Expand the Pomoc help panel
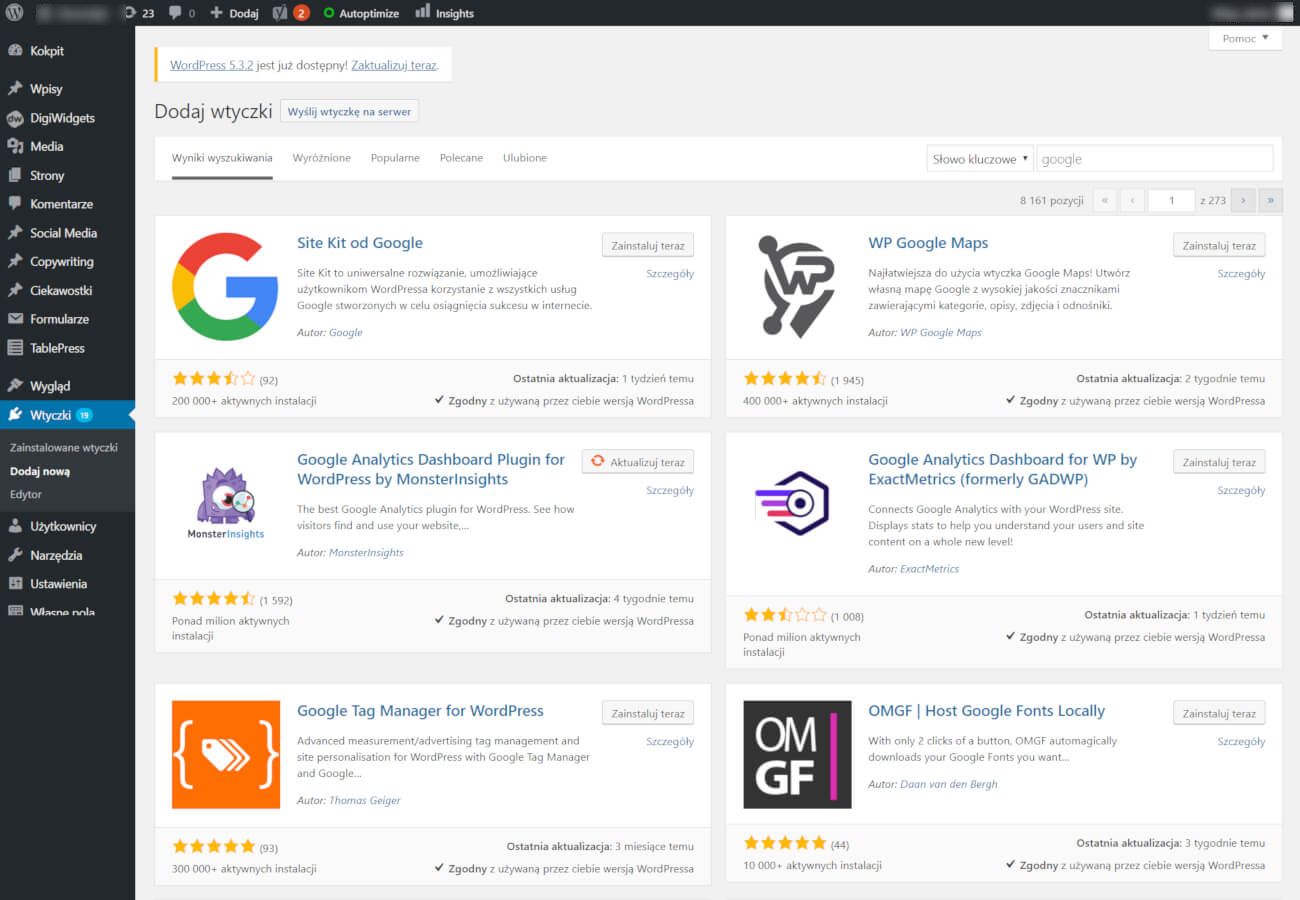1300x900 pixels. 1244,39
